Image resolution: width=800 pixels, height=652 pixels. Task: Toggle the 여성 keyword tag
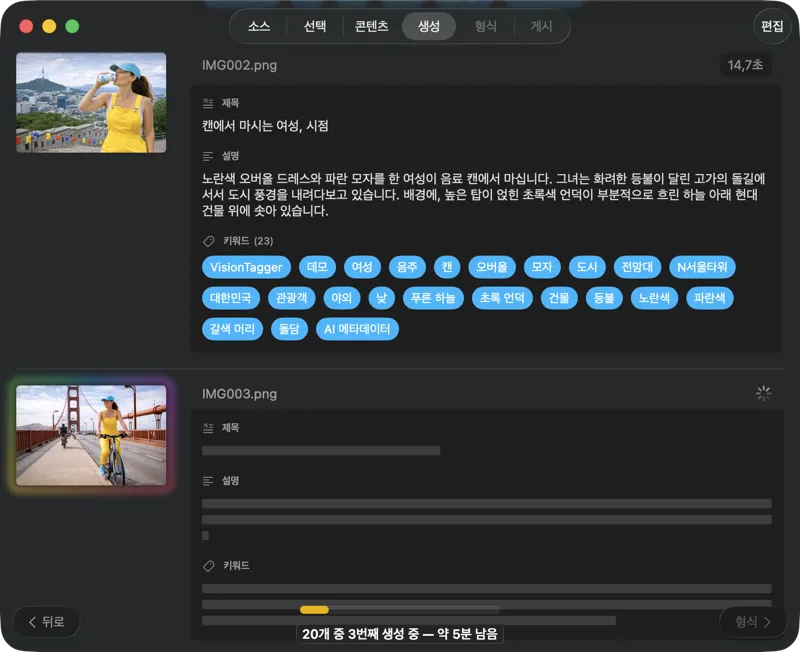pyautogui.click(x=362, y=267)
